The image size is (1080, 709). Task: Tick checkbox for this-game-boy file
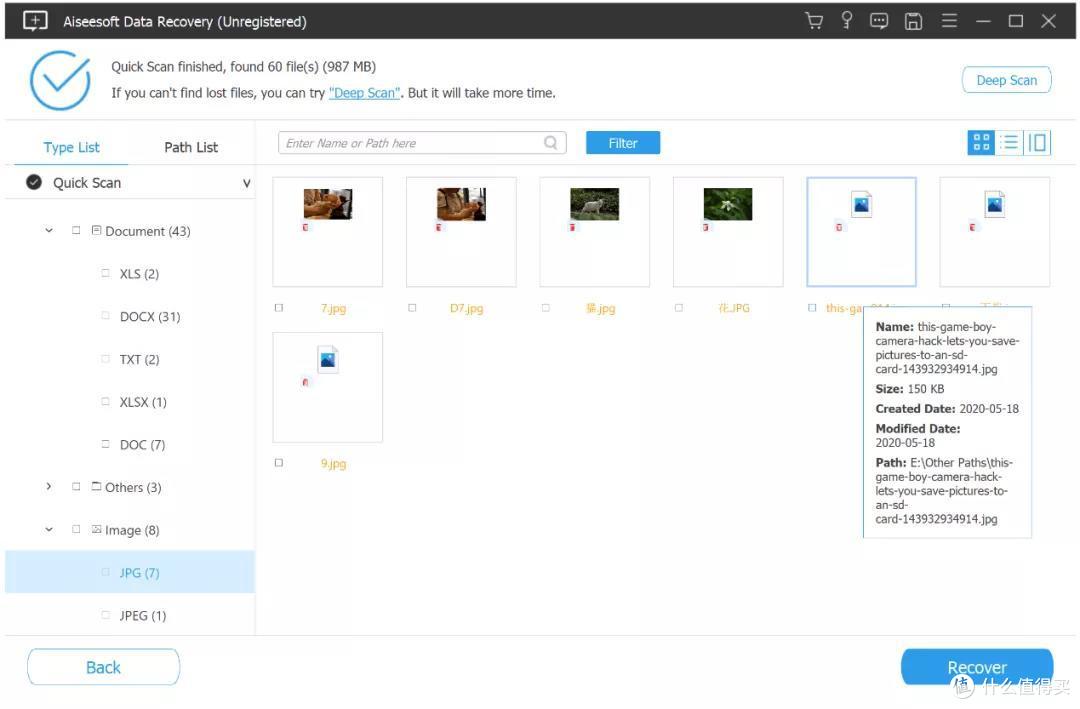[x=812, y=307]
